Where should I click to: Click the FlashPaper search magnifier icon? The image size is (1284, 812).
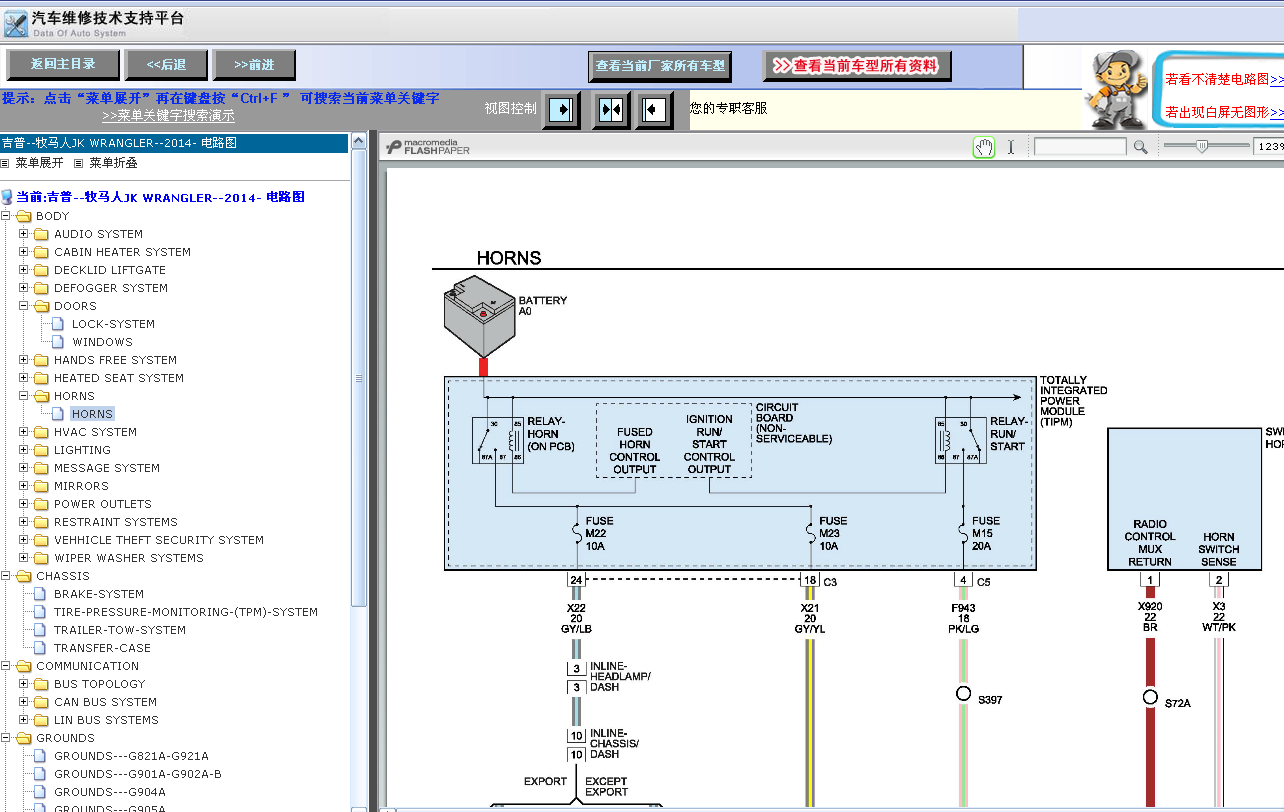click(1140, 147)
